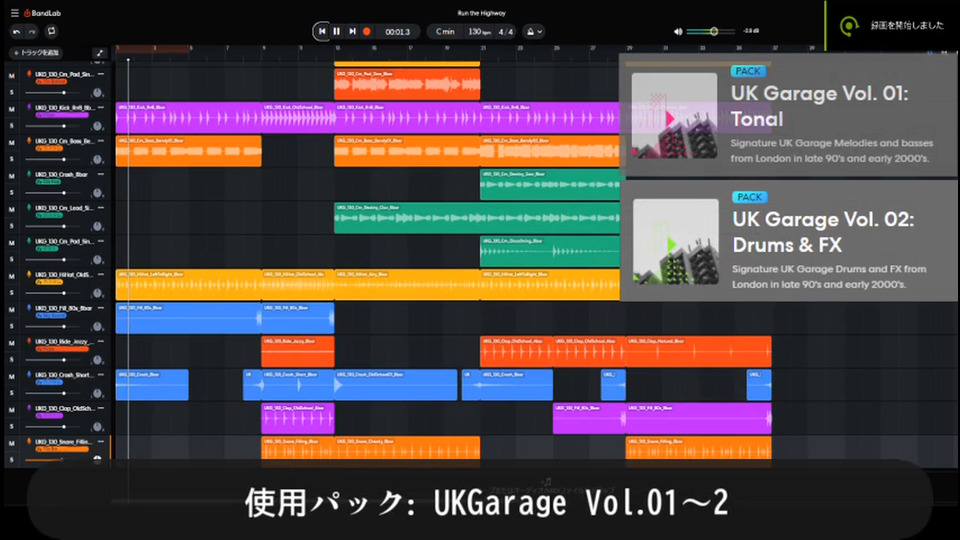Viewport: 960px width, 540px height.
Task: Open options menu for Cm_Bass track
Action: 101,141
